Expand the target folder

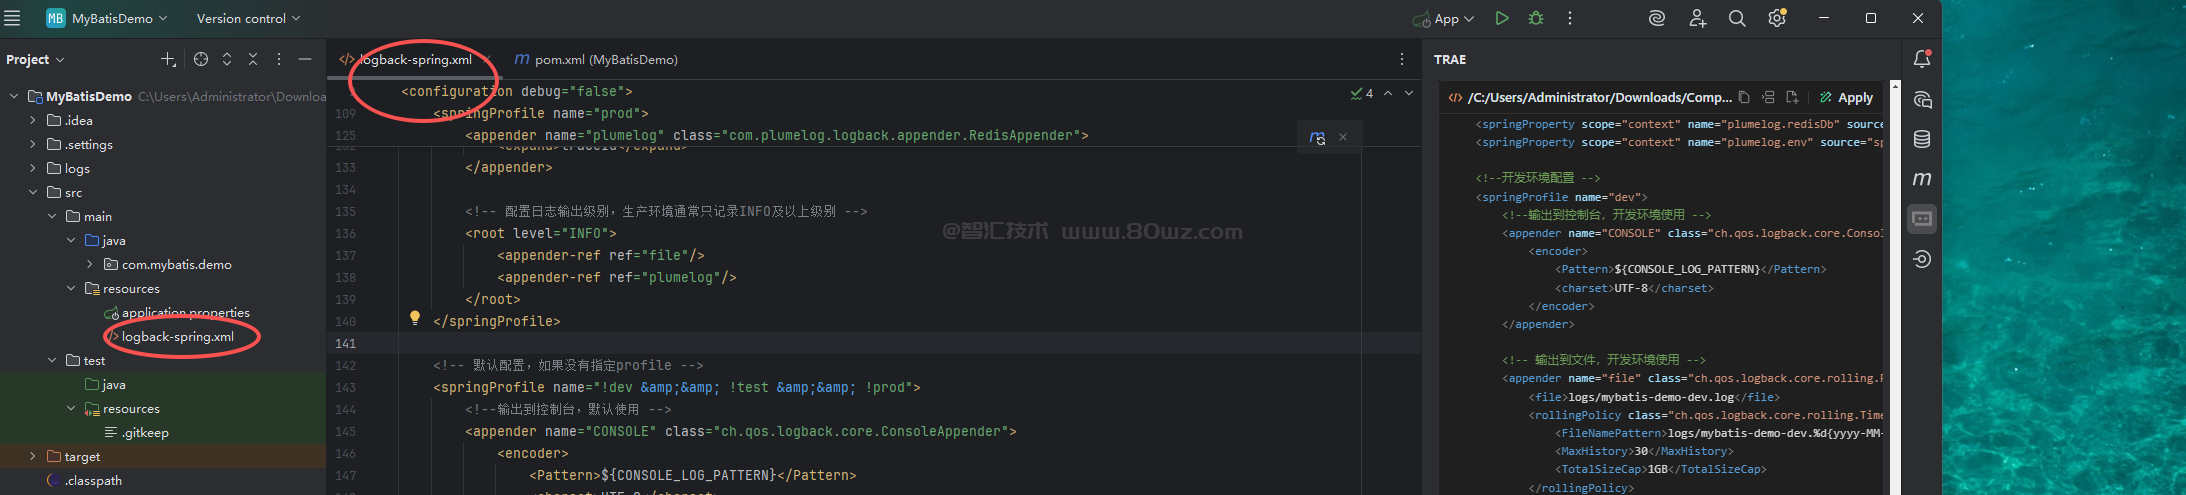click(x=33, y=456)
